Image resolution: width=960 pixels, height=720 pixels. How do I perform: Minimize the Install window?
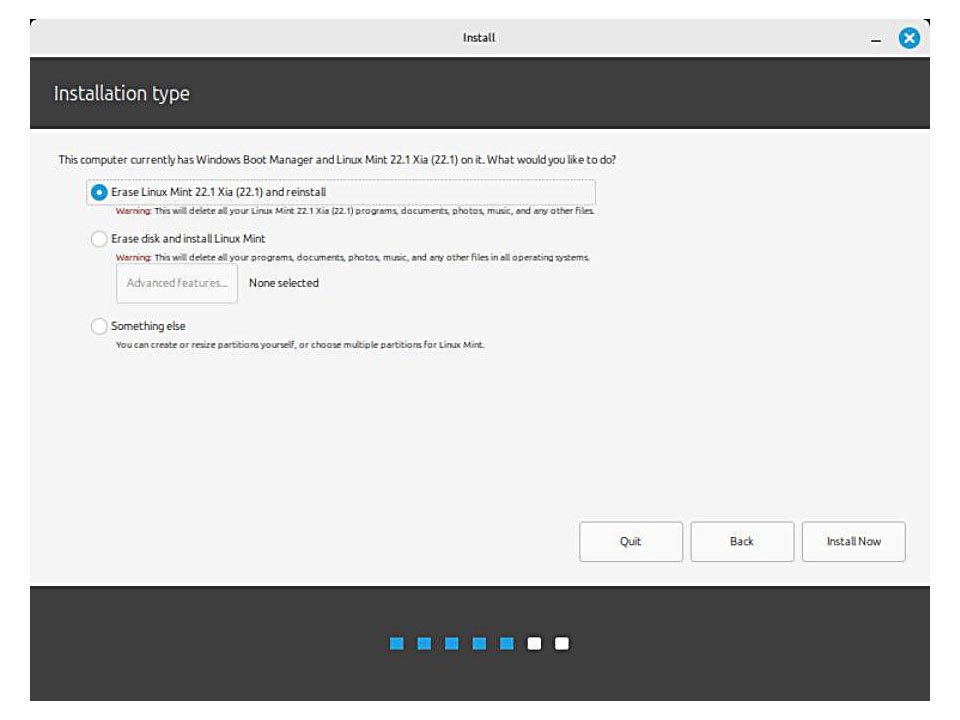click(x=876, y=39)
